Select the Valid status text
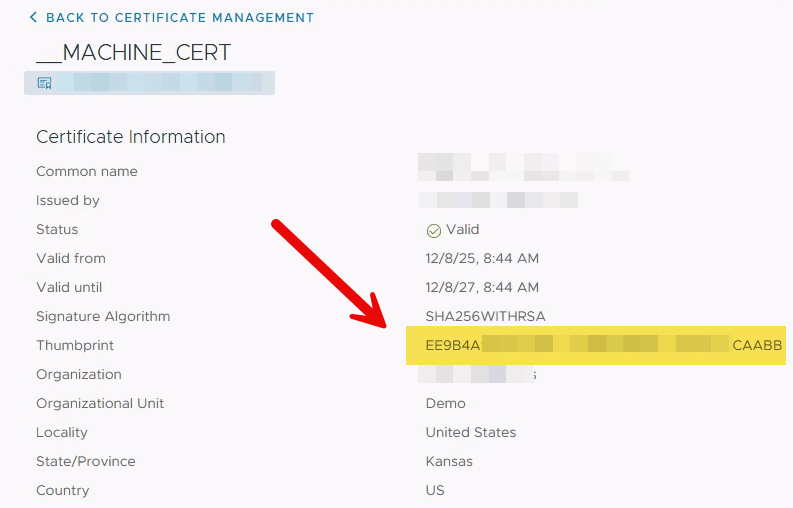793x508 pixels. 463,230
